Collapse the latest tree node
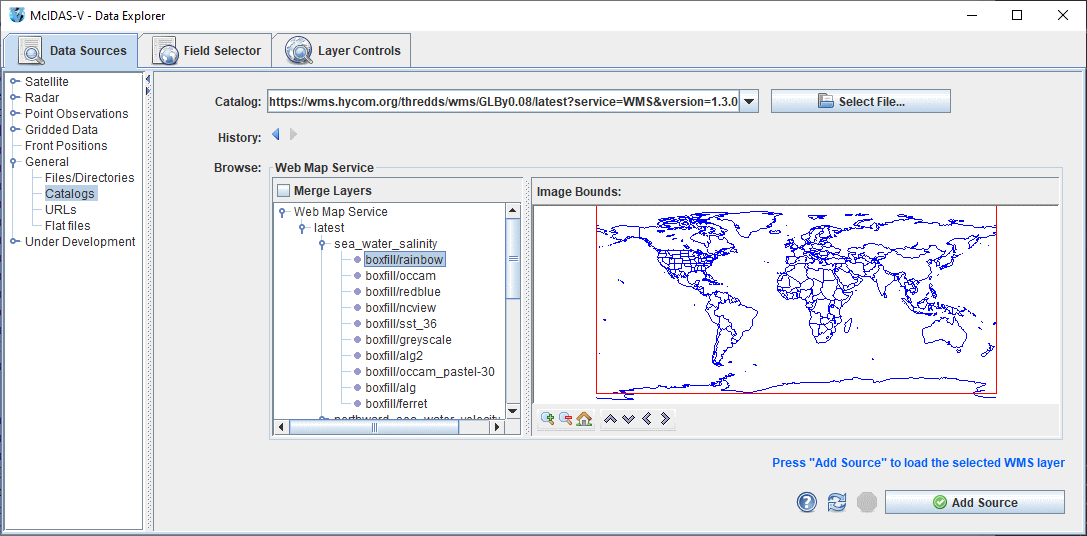 tap(302, 229)
